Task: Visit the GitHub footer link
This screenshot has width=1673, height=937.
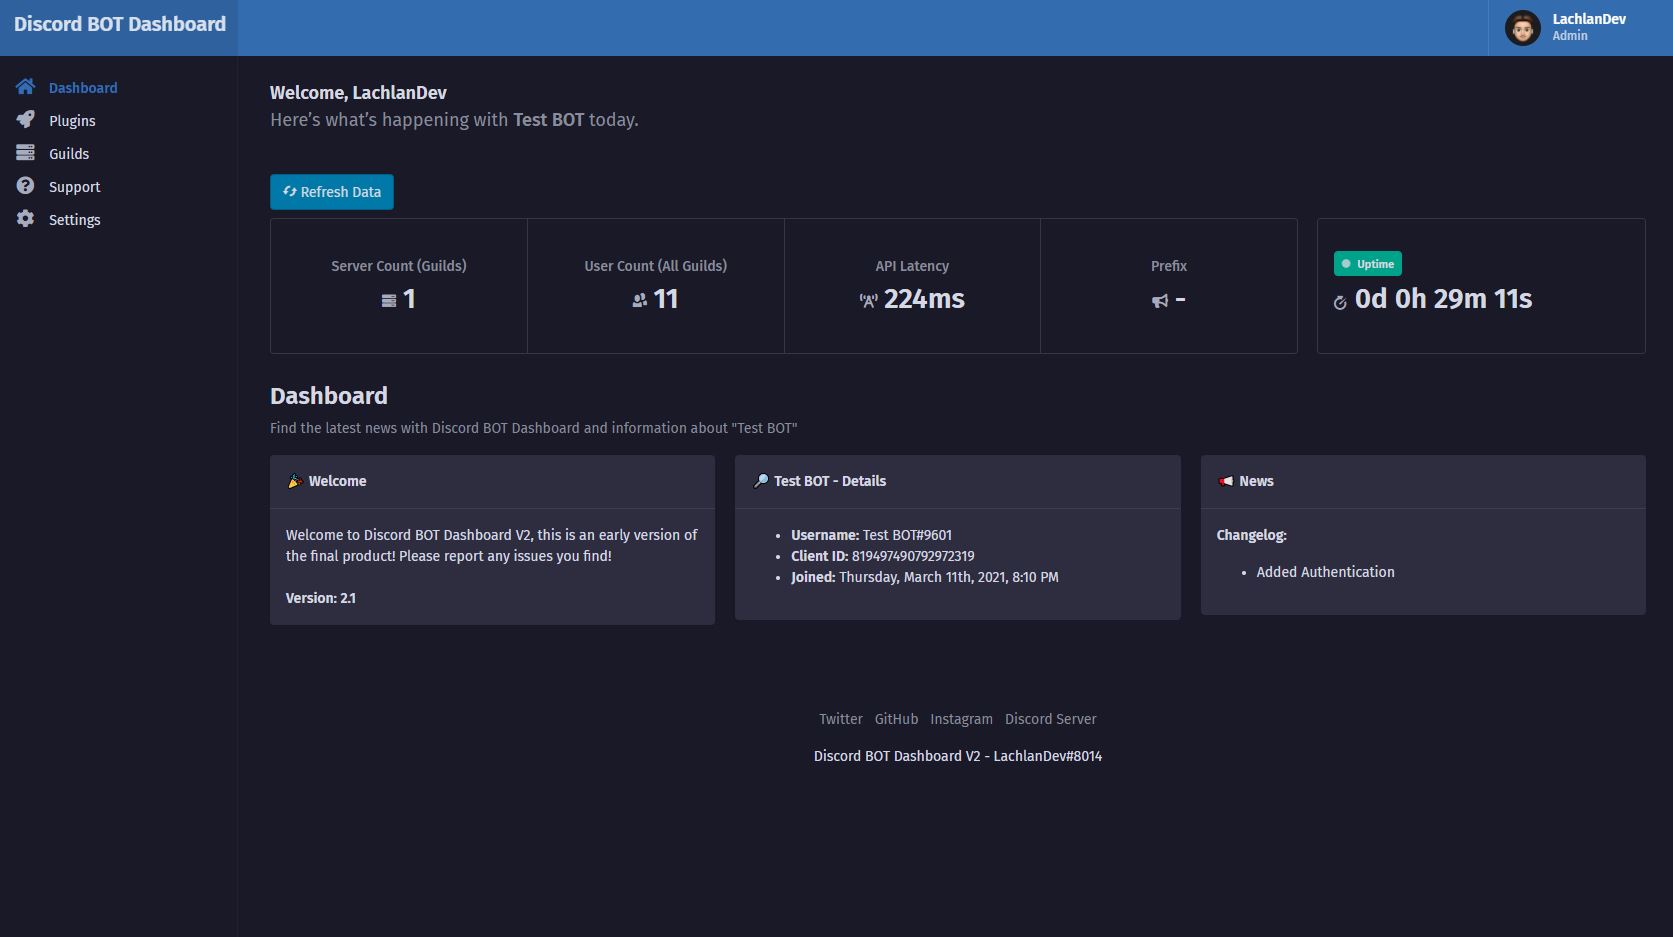Action: [x=895, y=718]
